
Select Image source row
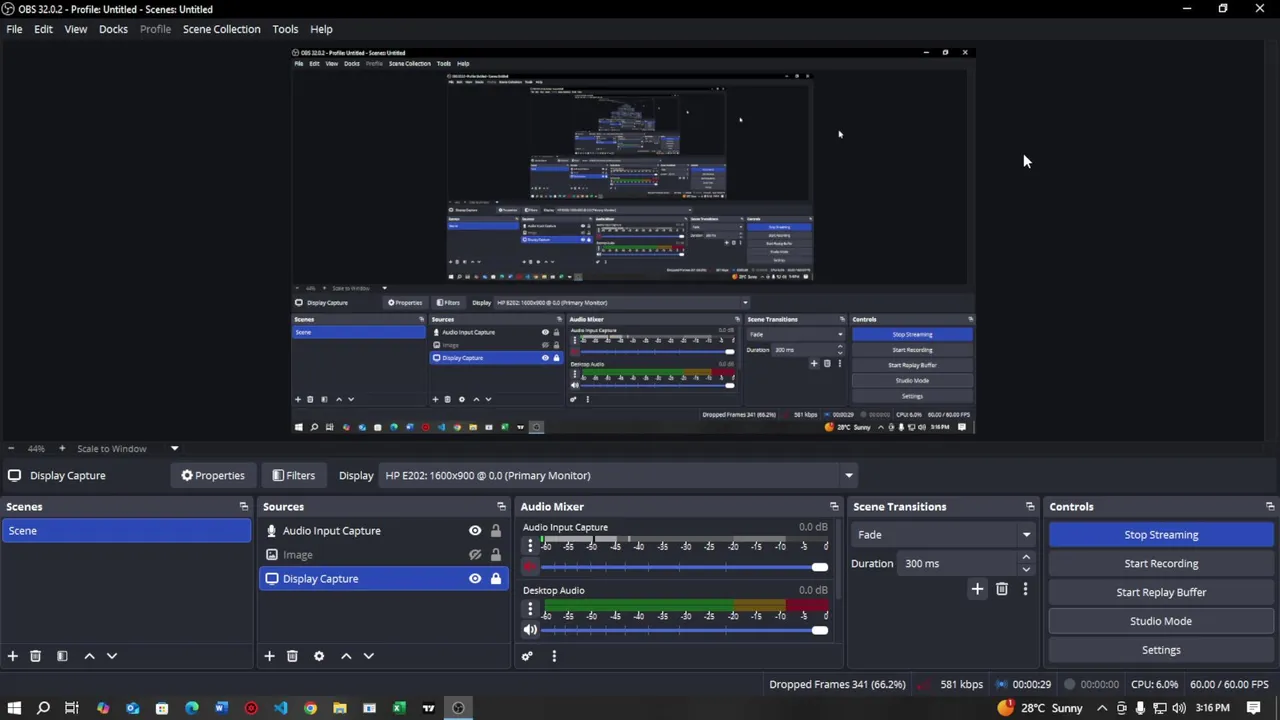click(384, 555)
